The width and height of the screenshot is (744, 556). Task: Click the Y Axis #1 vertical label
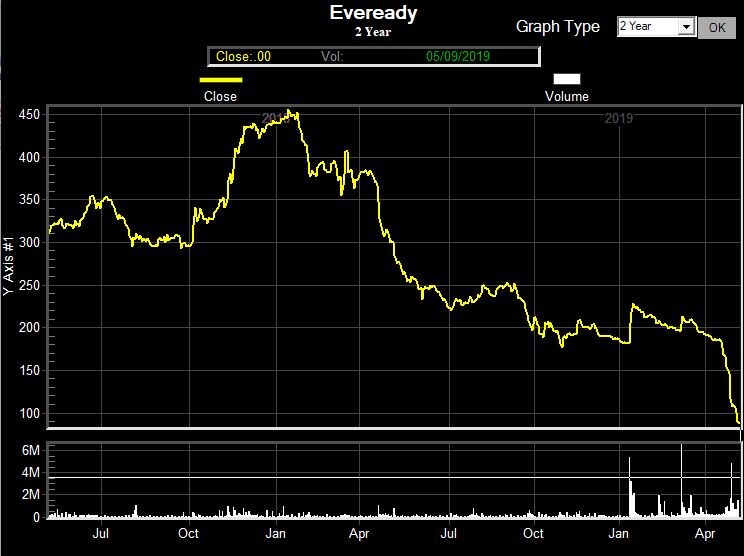click(x=9, y=266)
